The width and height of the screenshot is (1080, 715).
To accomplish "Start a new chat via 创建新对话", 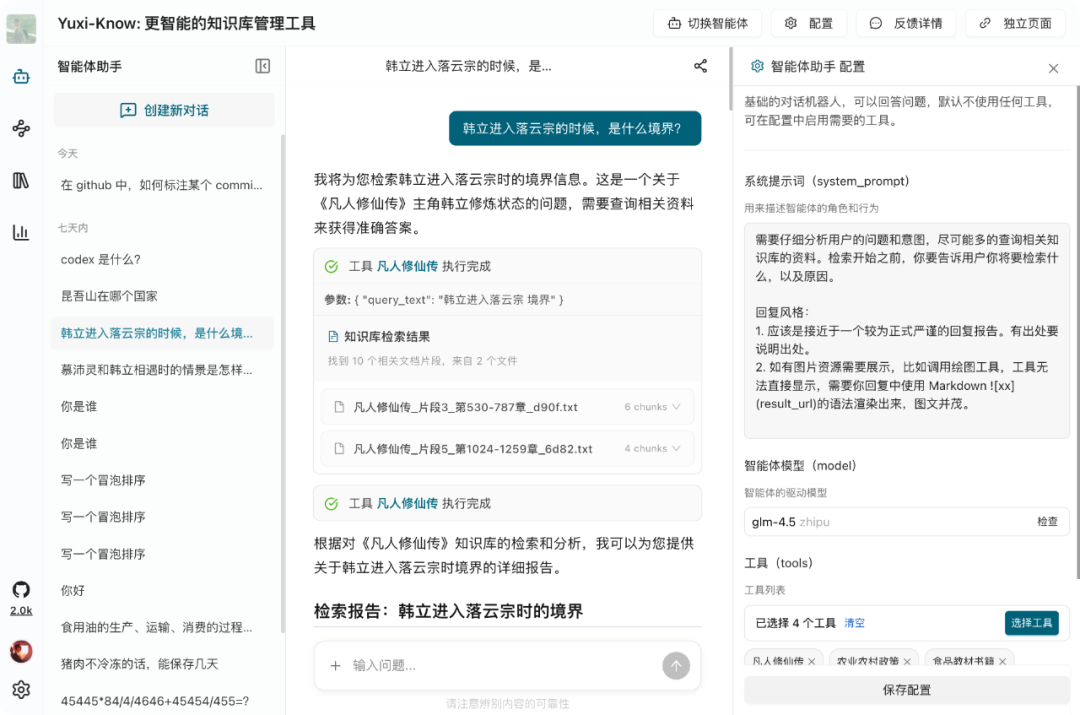I will tap(163, 110).
